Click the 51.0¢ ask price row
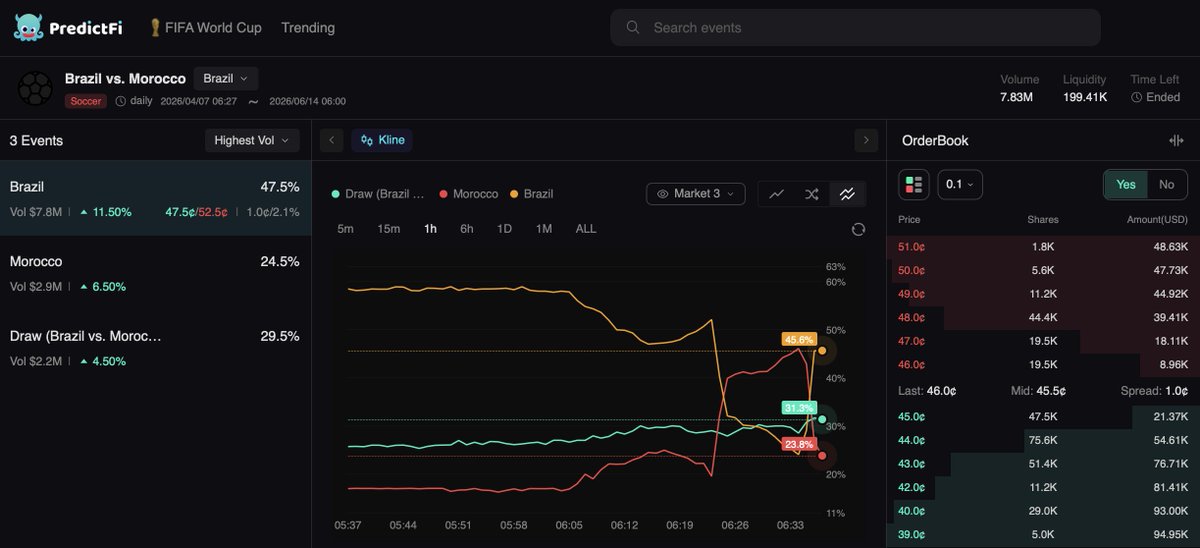 (x=1043, y=247)
